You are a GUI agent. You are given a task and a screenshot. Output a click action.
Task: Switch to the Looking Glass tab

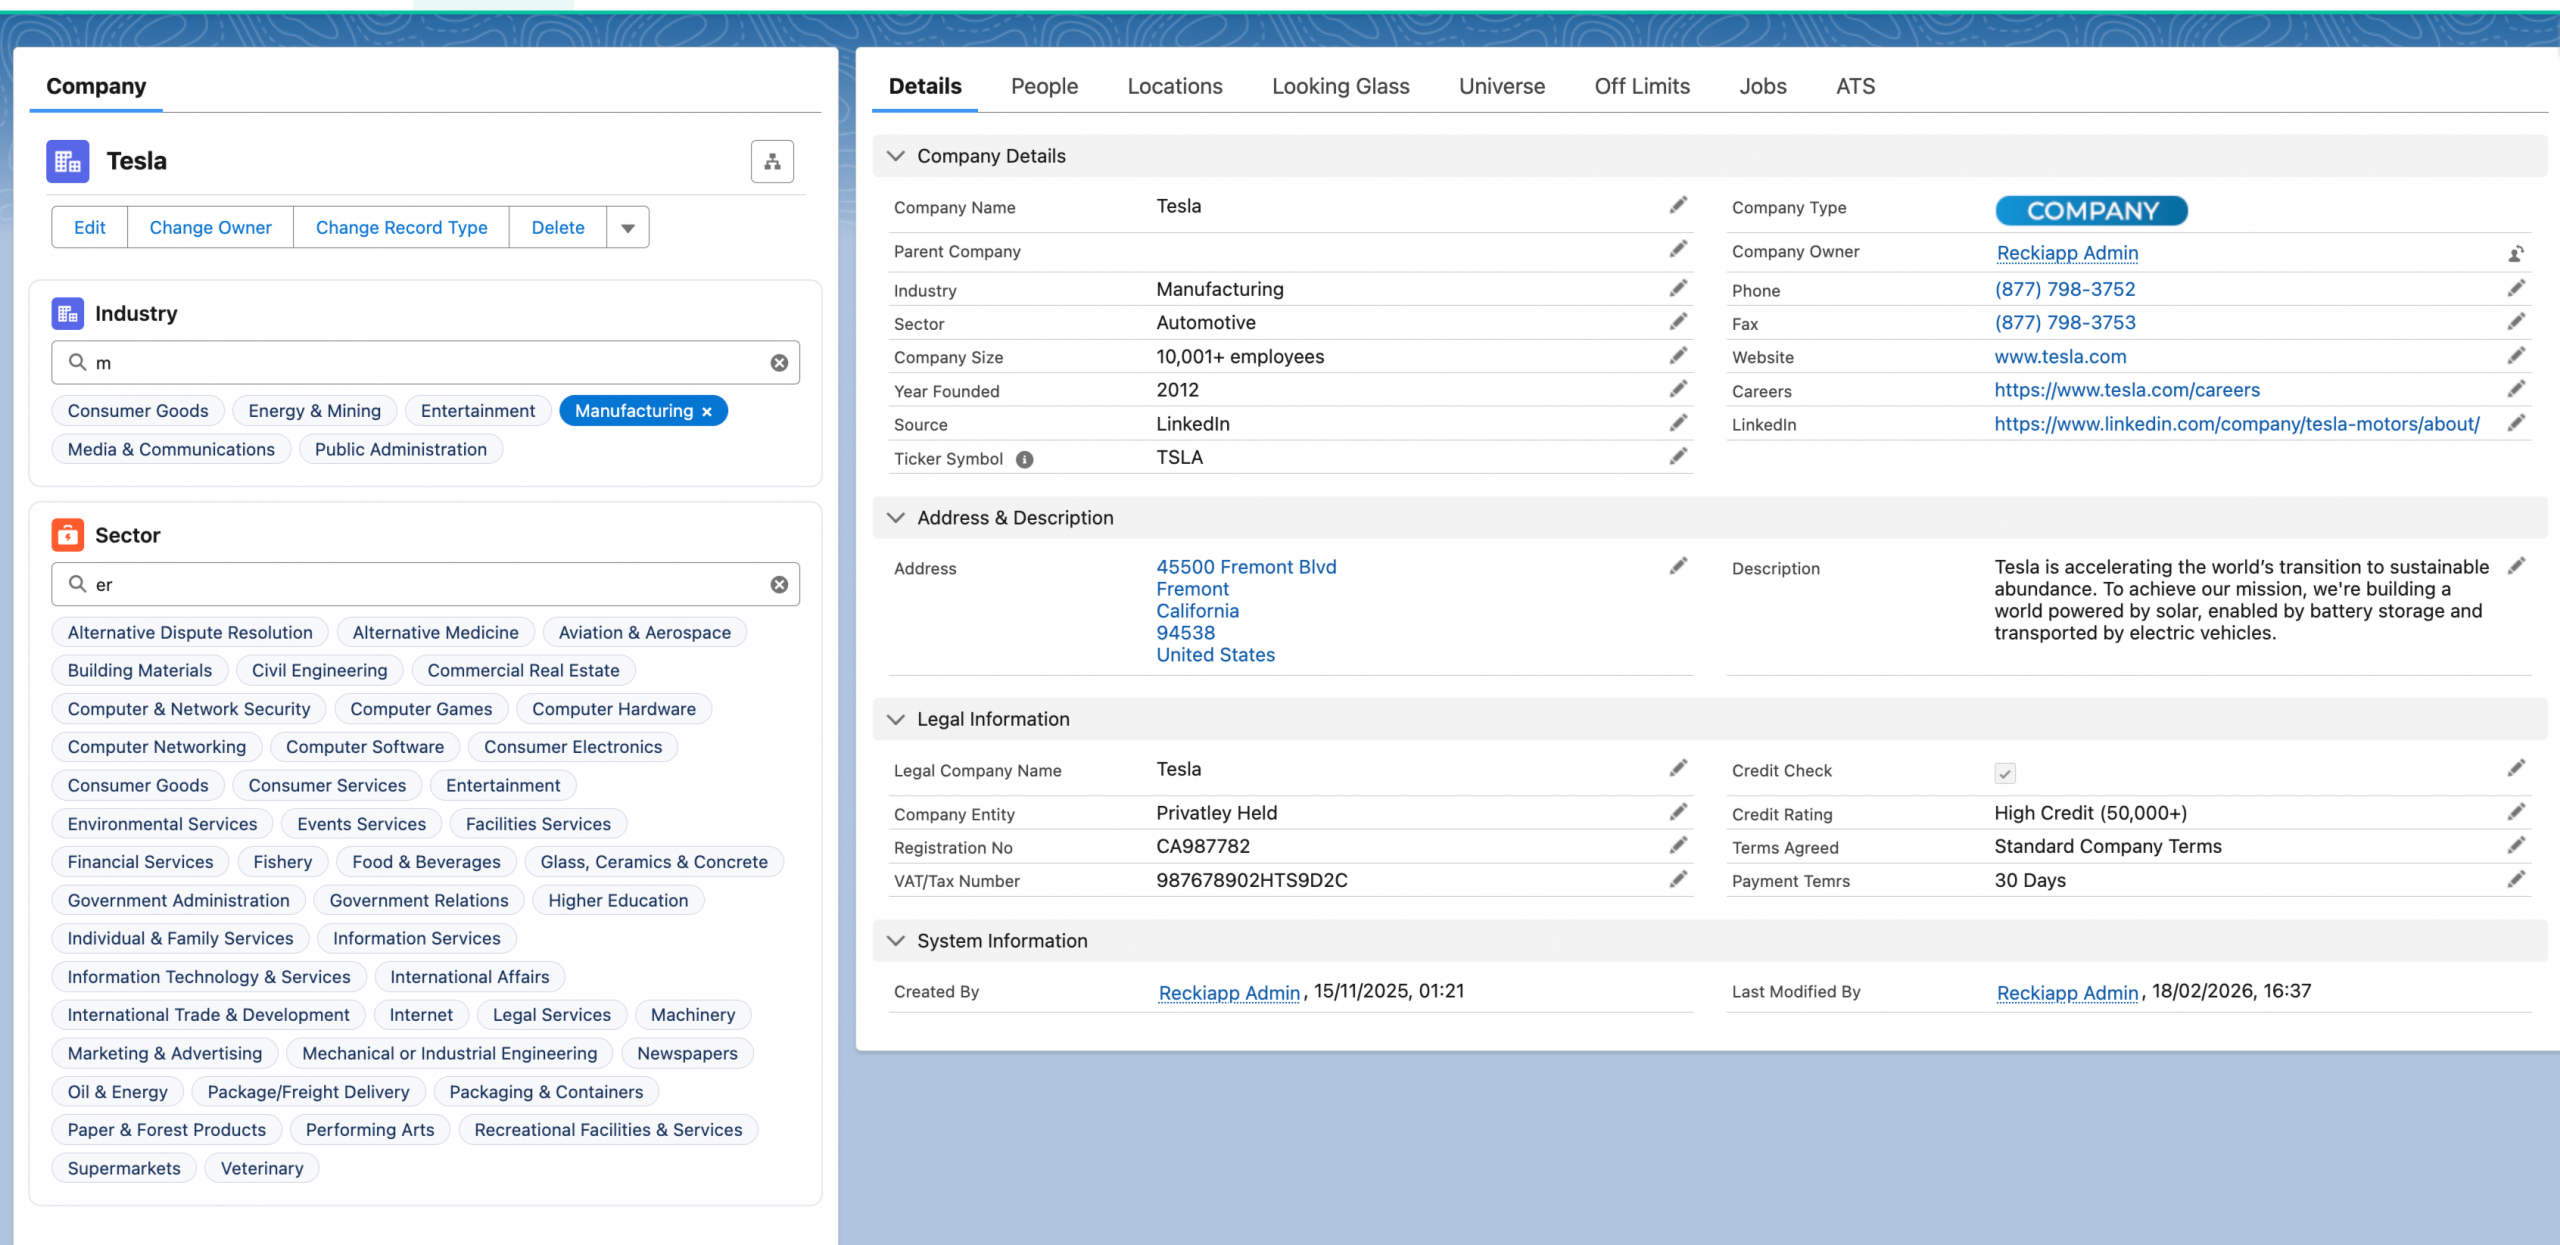point(1340,86)
